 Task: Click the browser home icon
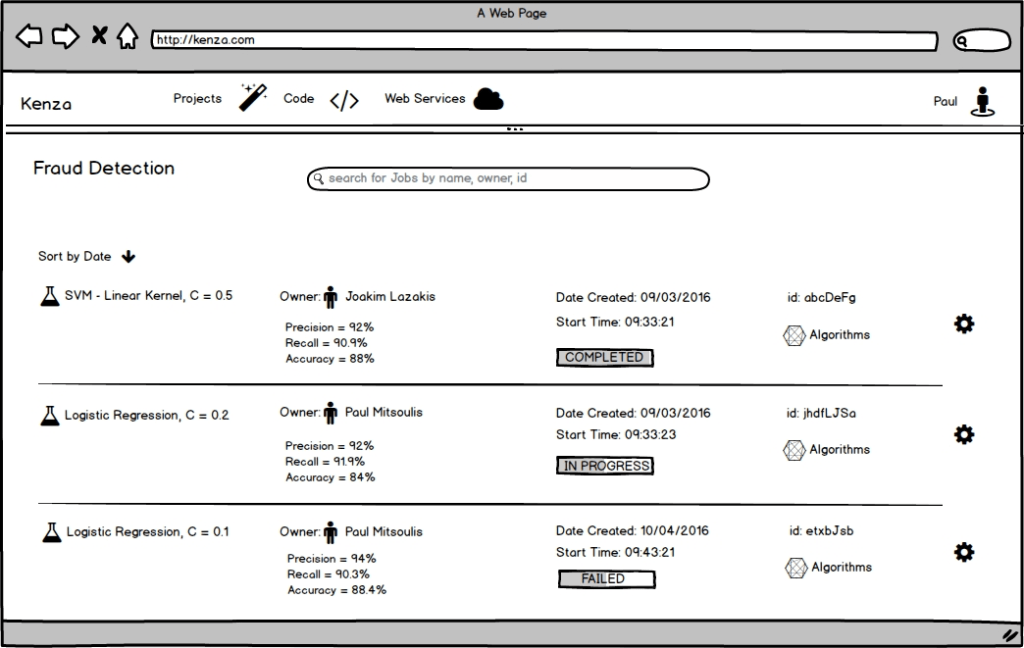pyautogui.click(x=127, y=38)
